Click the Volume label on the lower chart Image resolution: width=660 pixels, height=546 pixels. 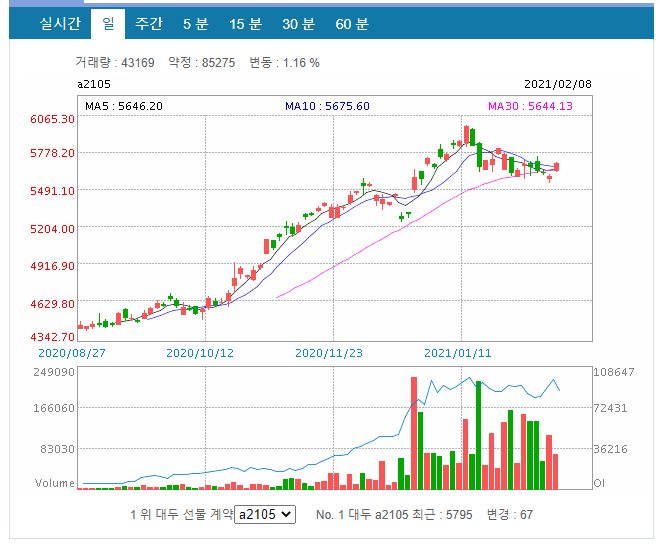click(x=55, y=483)
